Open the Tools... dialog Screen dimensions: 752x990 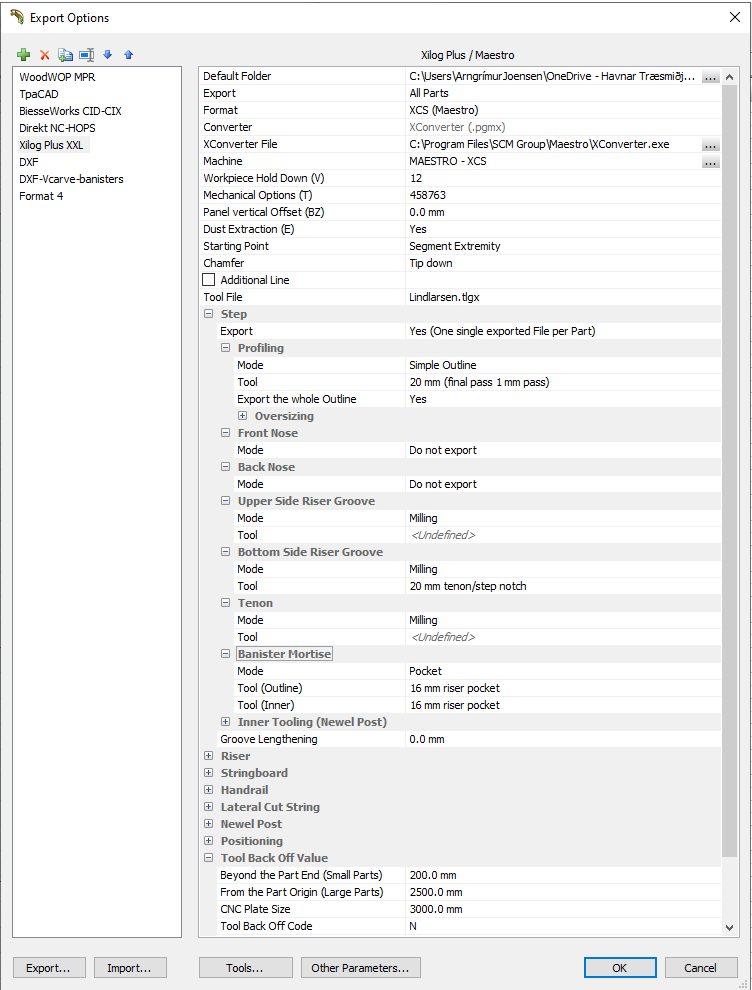pyautogui.click(x=246, y=968)
